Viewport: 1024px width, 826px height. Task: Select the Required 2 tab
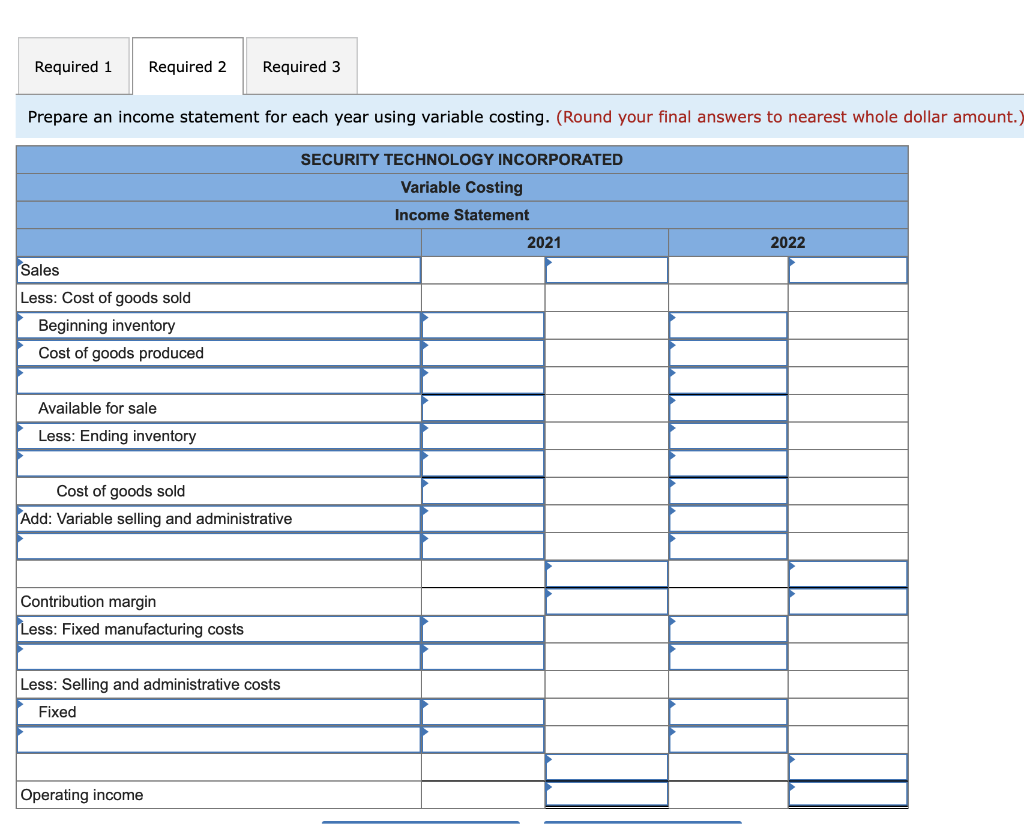pos(187,67)
